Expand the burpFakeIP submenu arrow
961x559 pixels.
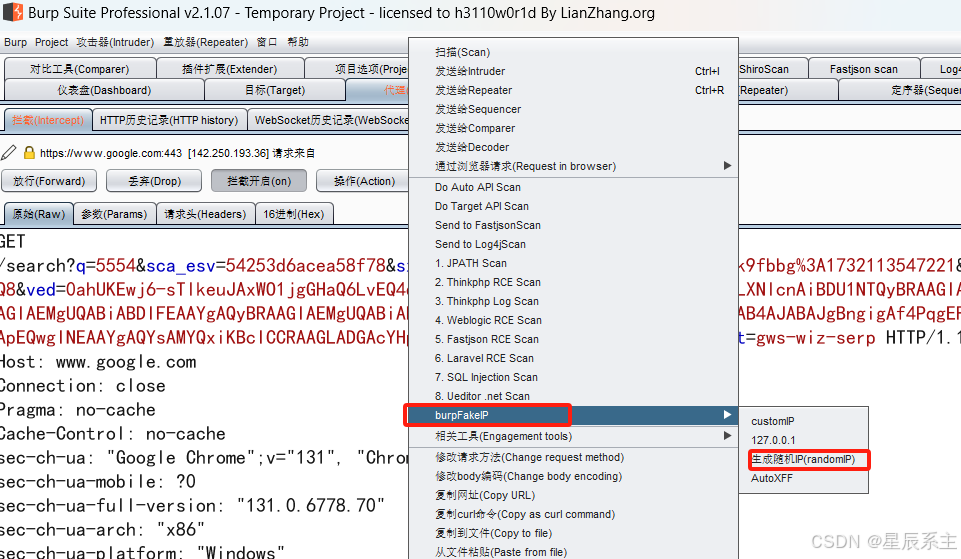[x=727, y=414]
